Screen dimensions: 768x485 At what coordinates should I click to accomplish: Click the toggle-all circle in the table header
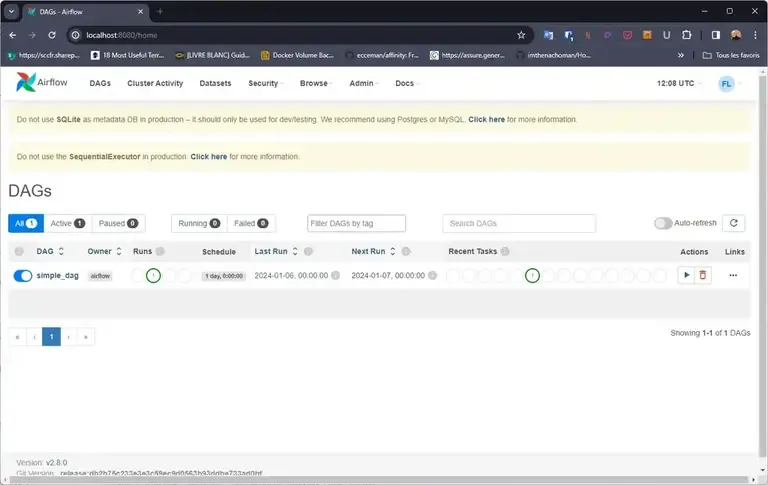(x=19, y=251)
